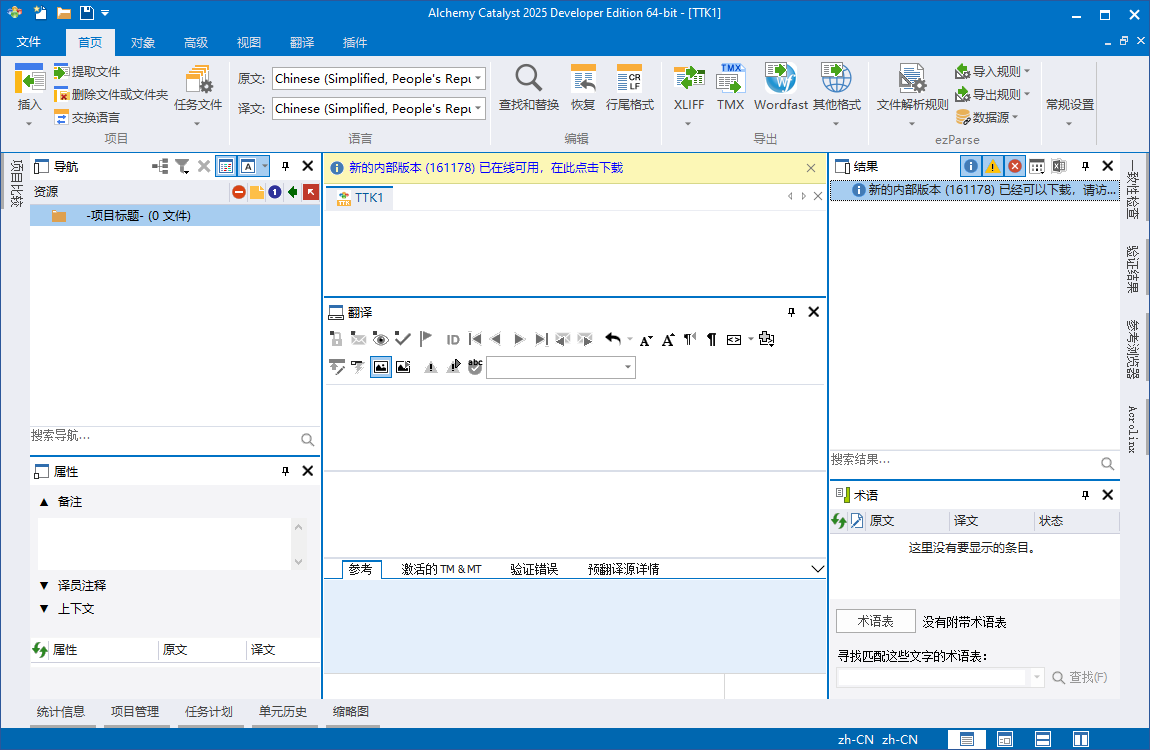1150x750 pixels.
Task: Open the 文件 menu
Action: [x=29, y=42]
